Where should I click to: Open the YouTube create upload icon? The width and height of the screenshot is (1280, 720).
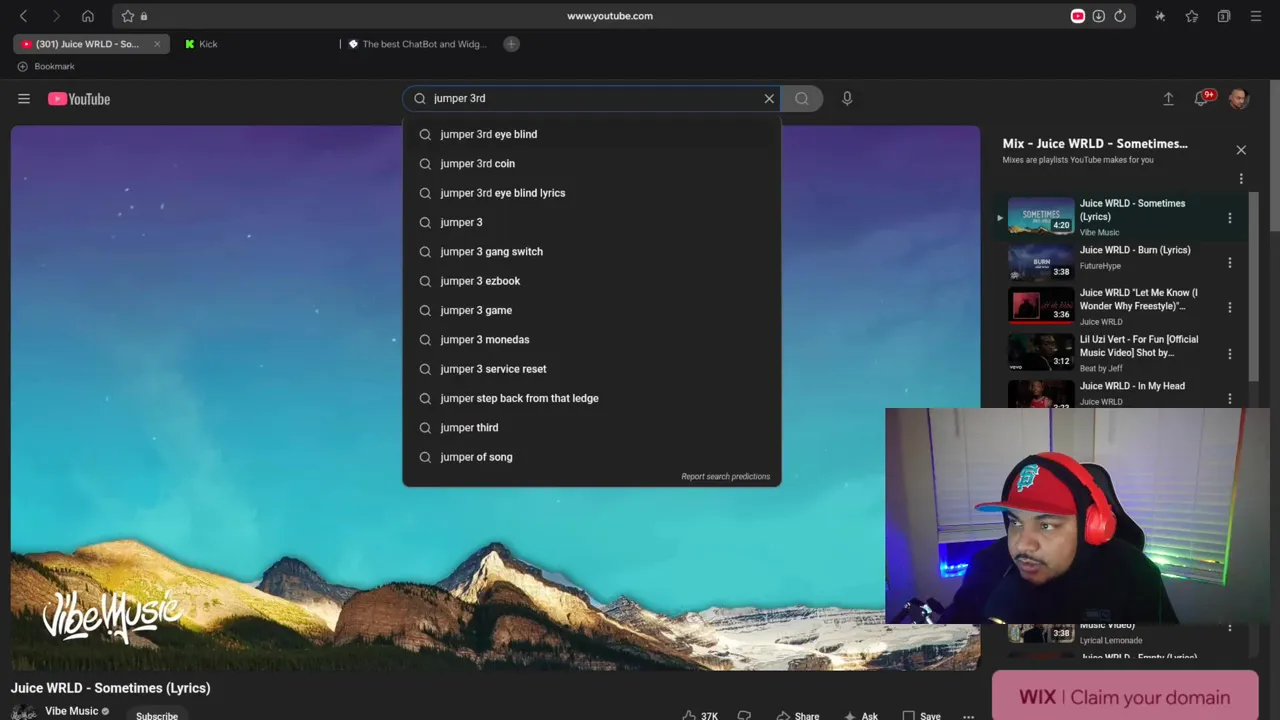tap(1168, 98)
